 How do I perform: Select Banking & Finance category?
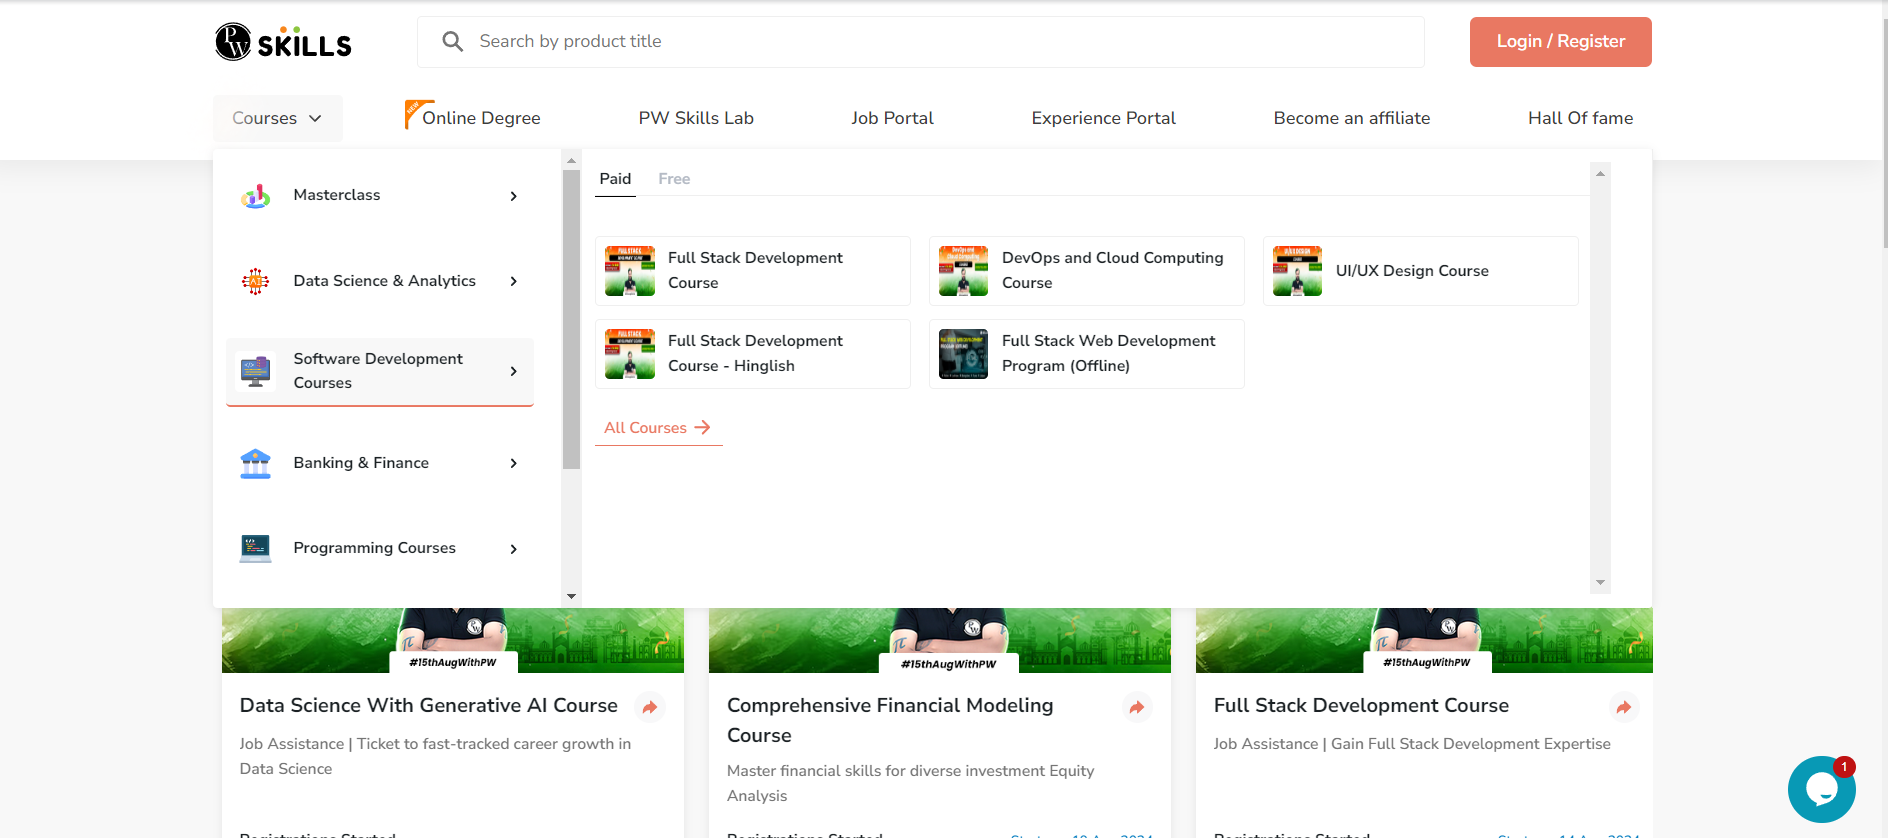point(380,463)
